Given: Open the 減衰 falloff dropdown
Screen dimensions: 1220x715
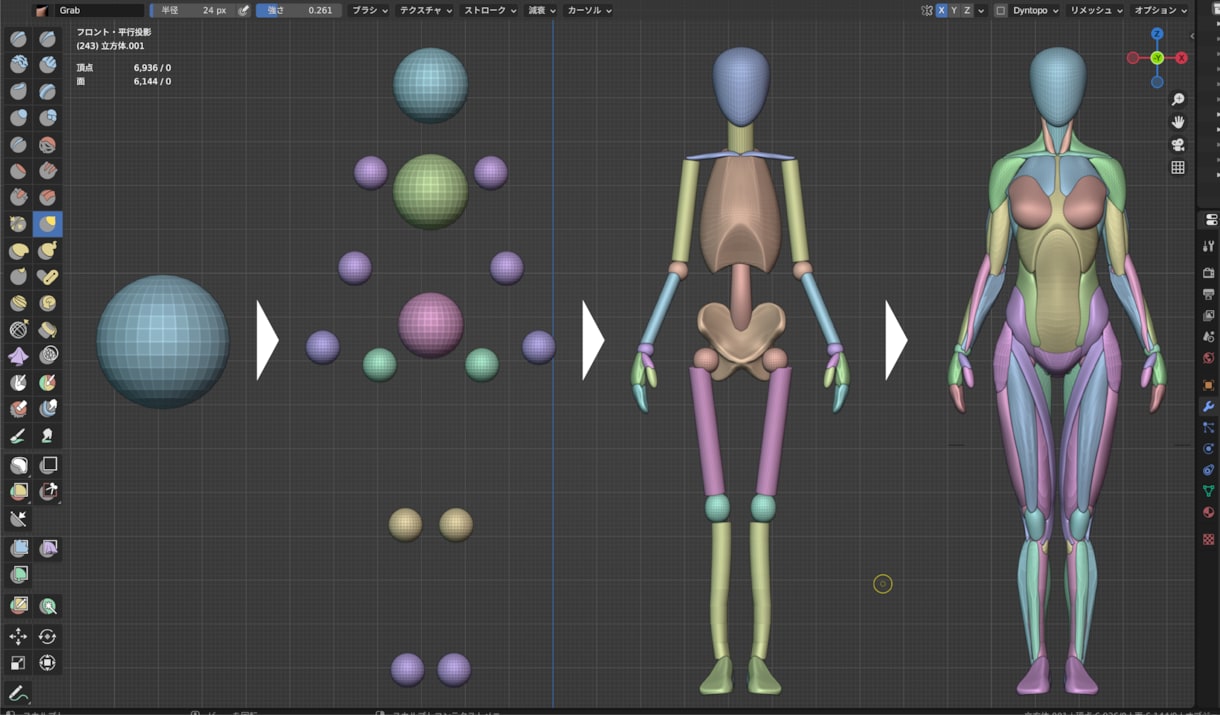Looking at the screenshot, I should click(x=541, y=10).
